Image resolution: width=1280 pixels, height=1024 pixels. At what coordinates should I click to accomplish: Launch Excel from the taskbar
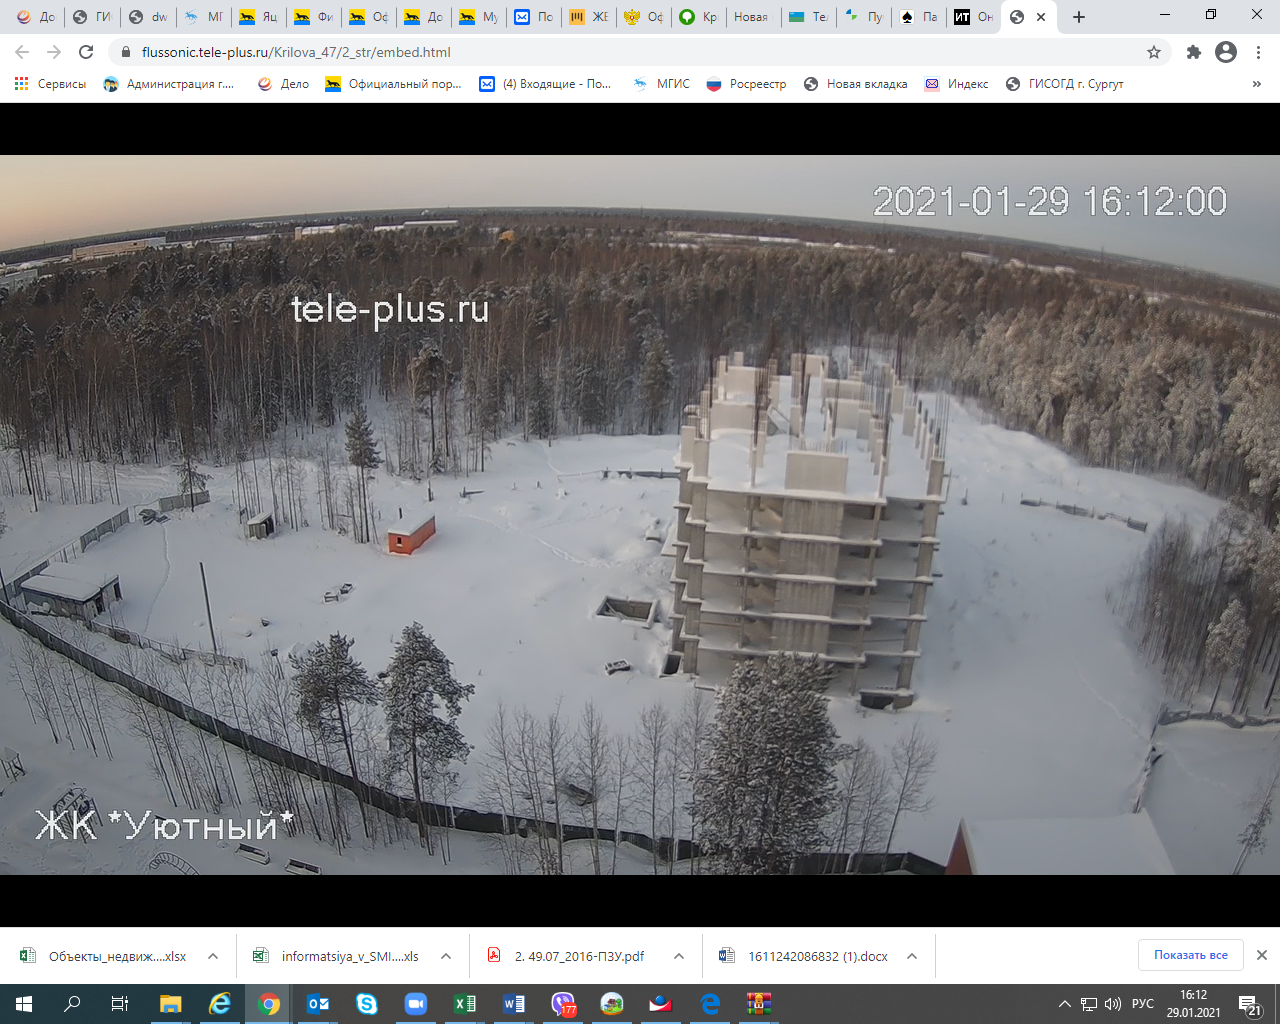[x=465, y=1004]
